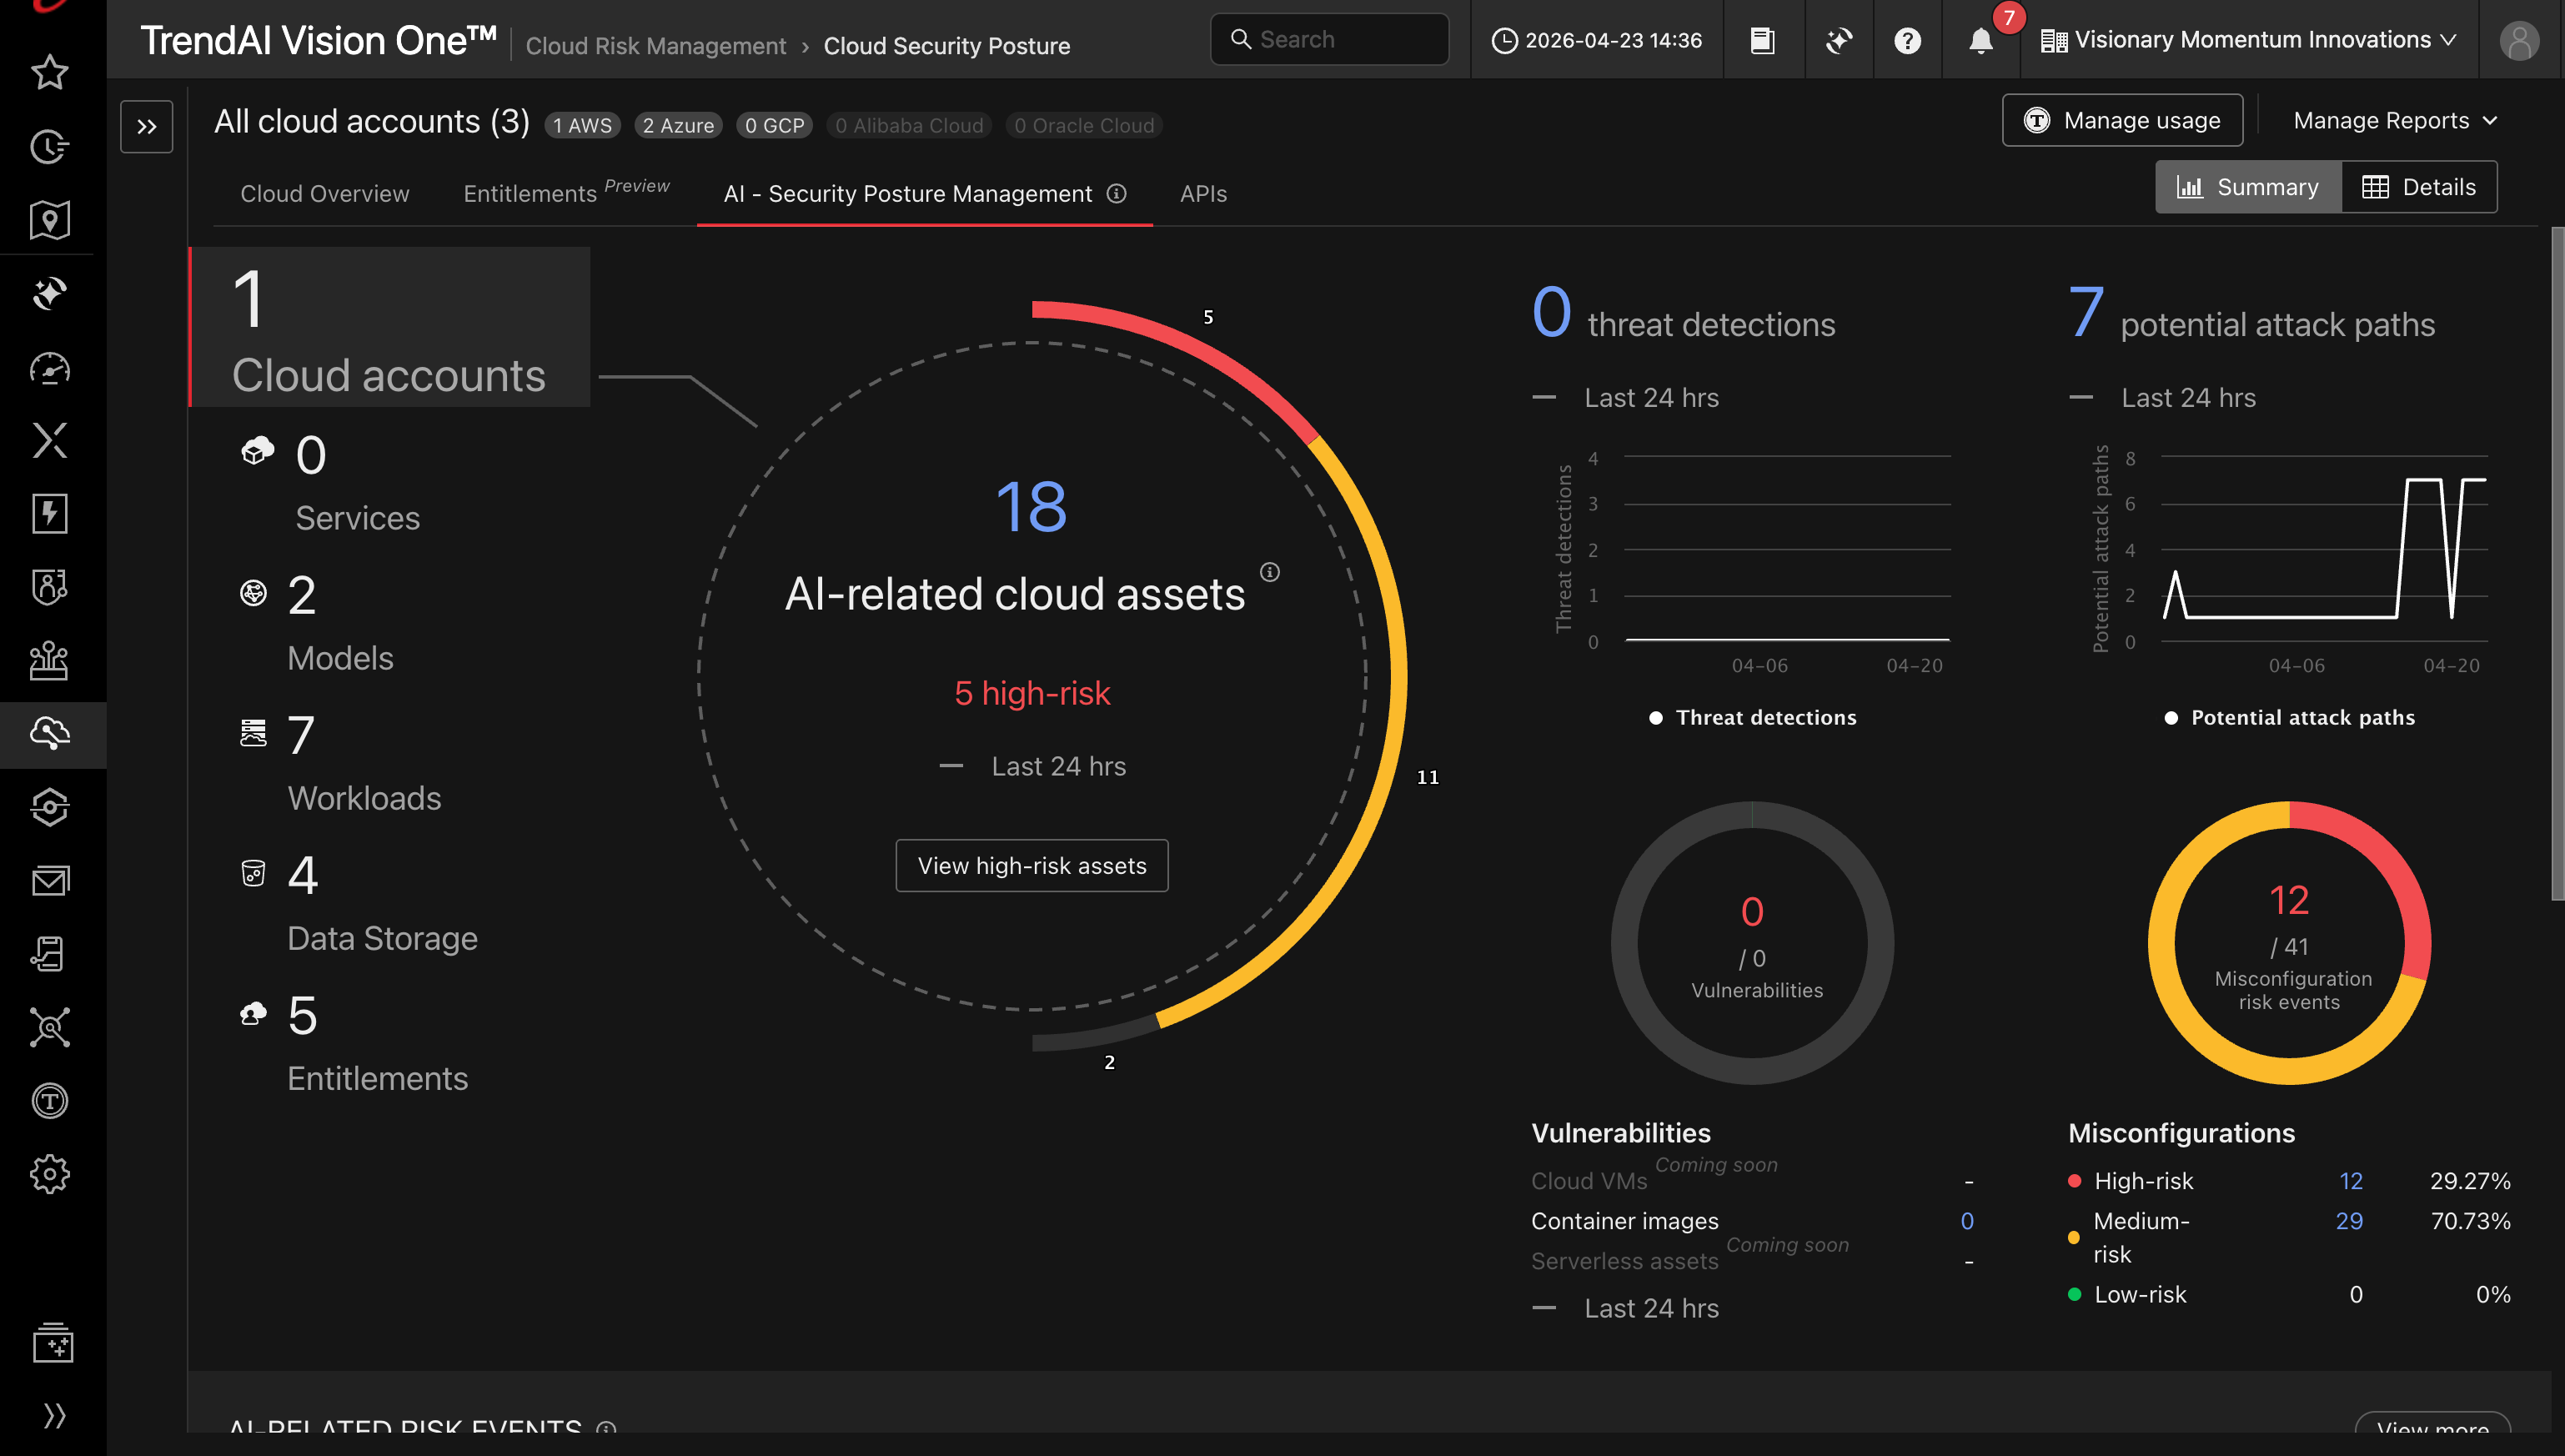Expand the side panel with double-chevron button

pos(147,126)
